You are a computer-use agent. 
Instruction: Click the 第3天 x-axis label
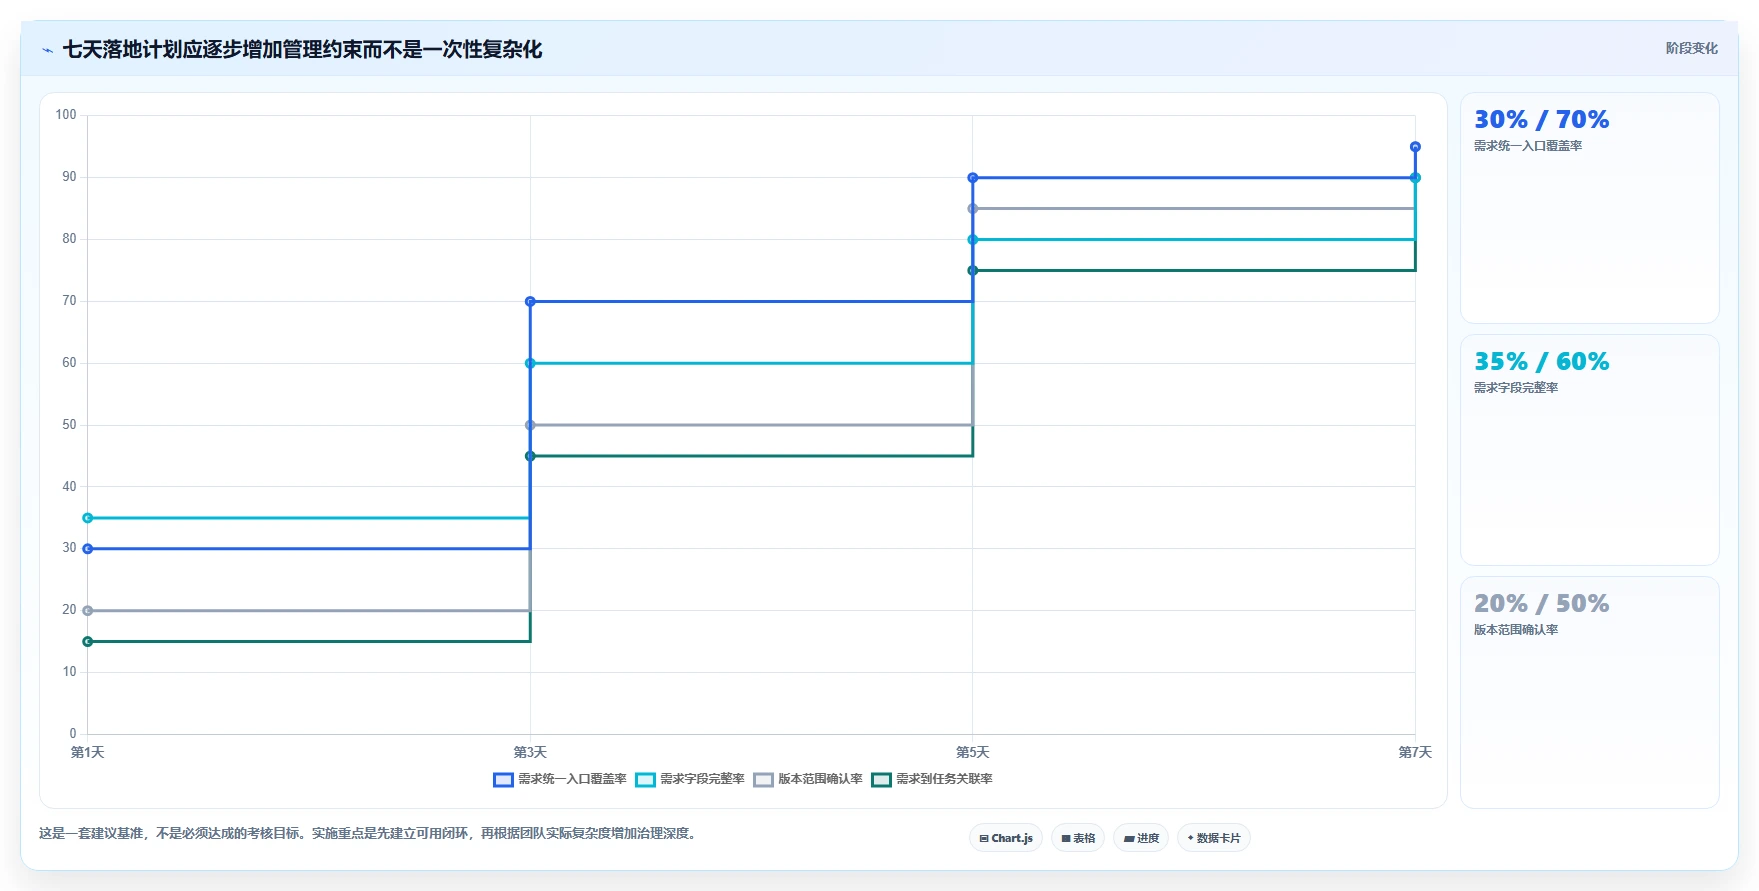coord(530,752)
